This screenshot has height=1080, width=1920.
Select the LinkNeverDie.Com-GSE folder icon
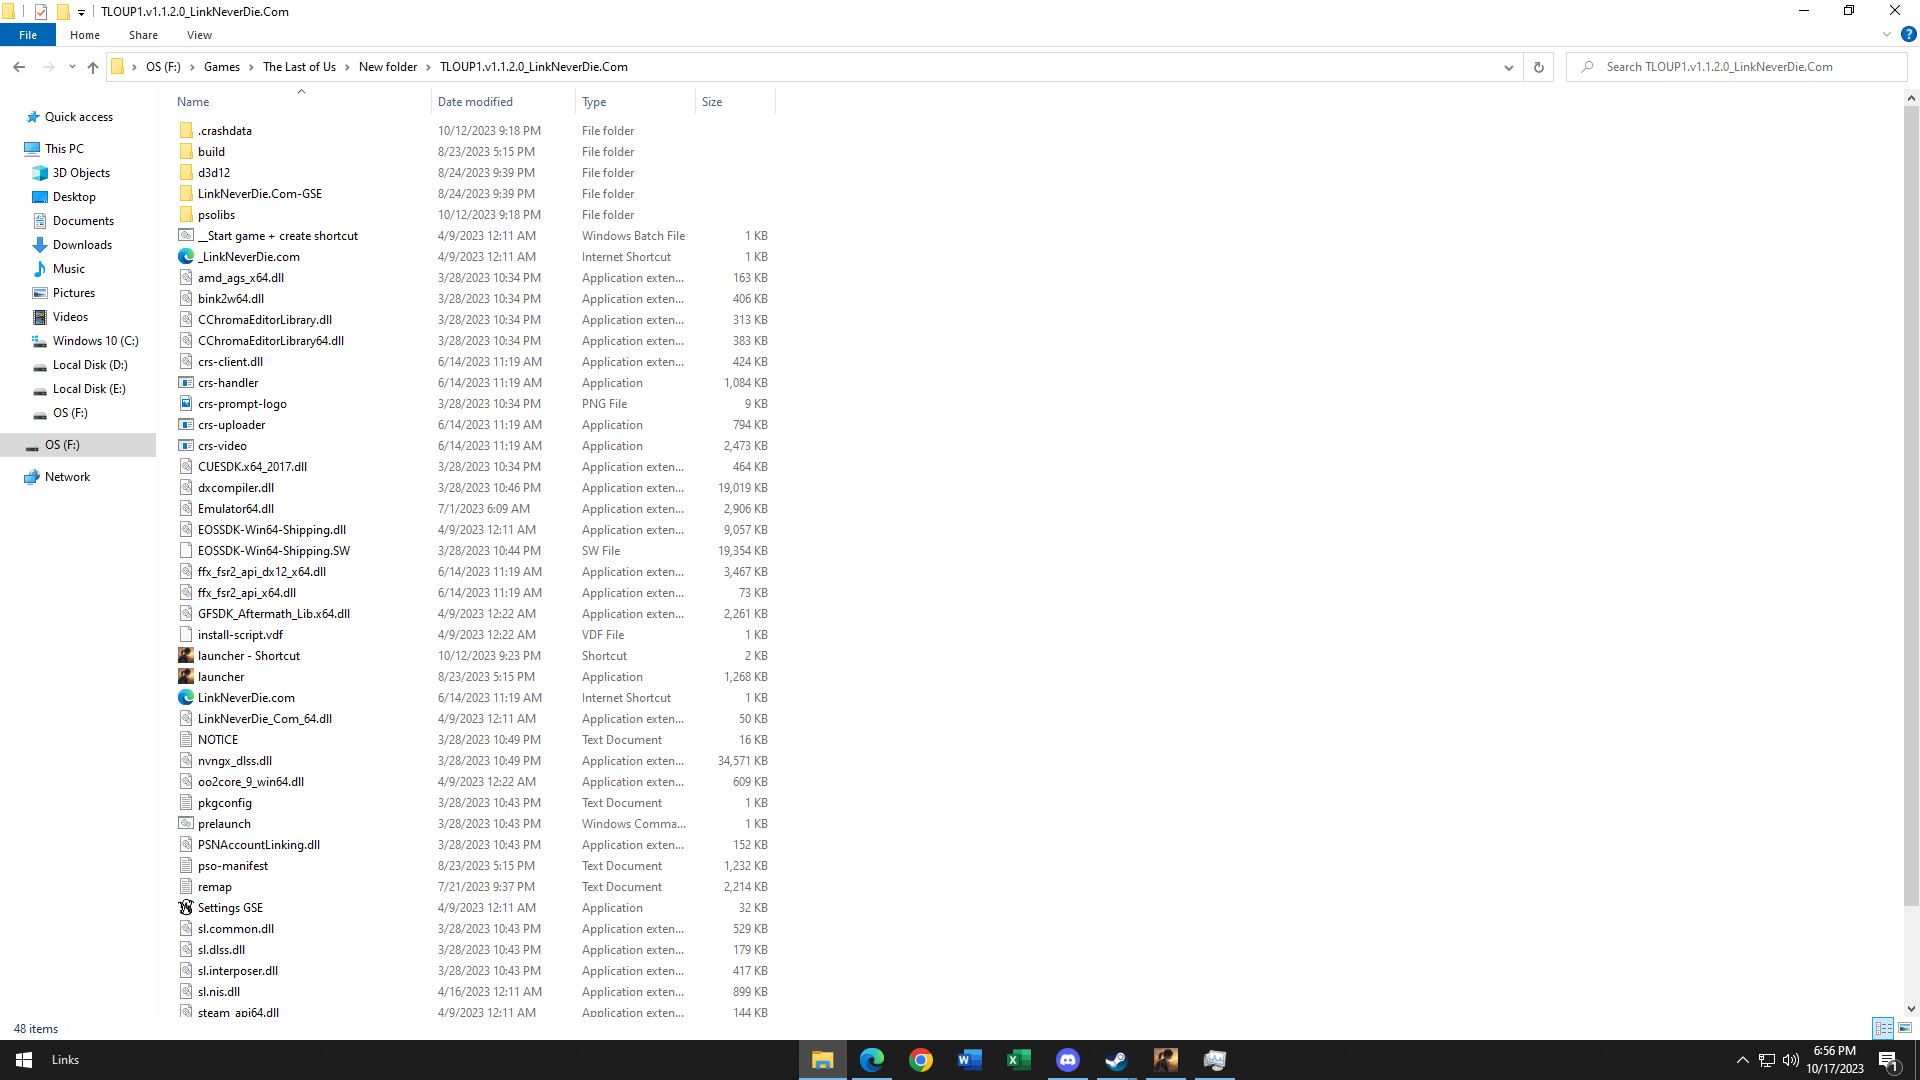coord(186,194)
